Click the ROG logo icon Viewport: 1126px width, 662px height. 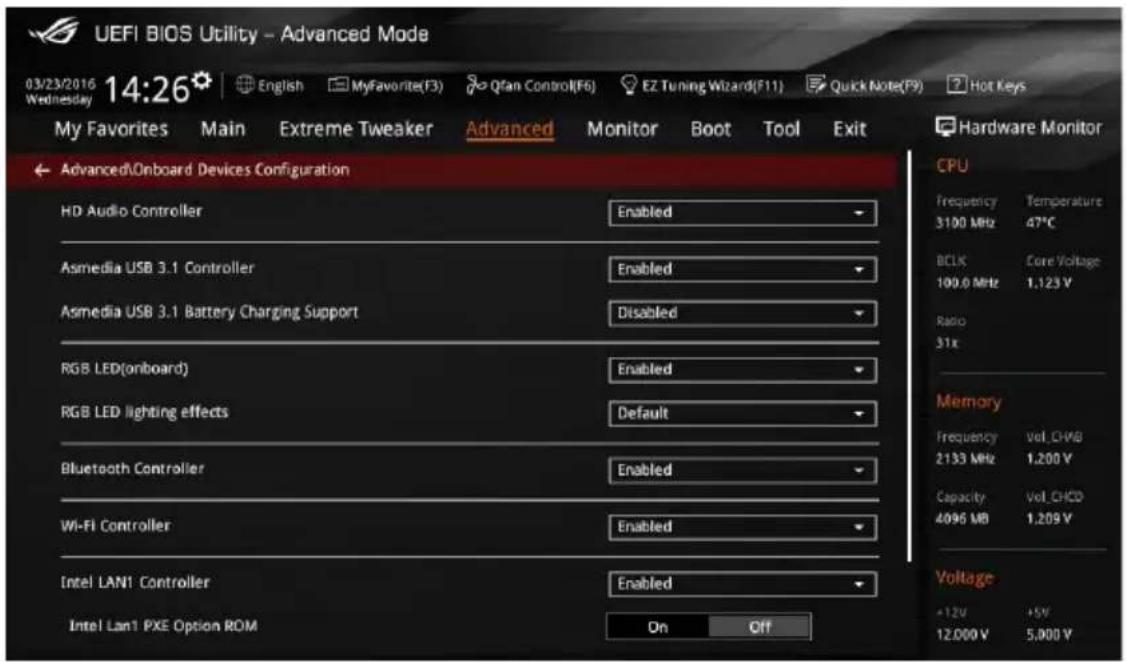(x=53, y=32)
